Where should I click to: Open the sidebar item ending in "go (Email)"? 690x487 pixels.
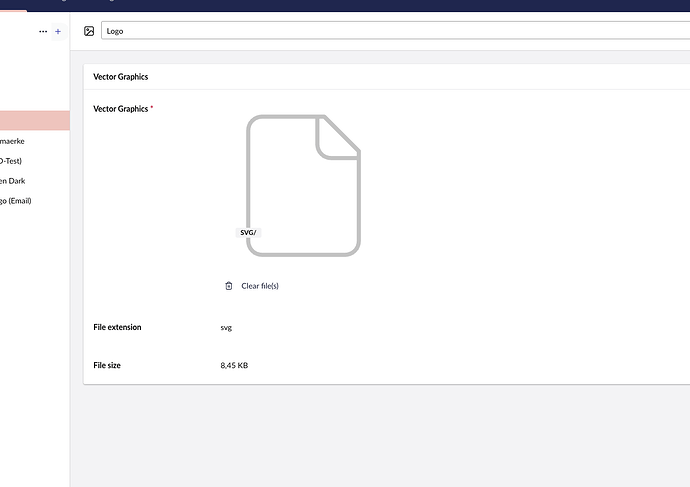[x=16, y=201]
